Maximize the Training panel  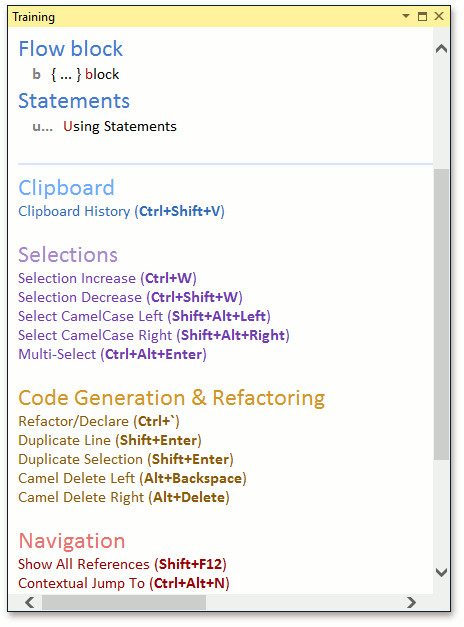[x=422, y=16]
